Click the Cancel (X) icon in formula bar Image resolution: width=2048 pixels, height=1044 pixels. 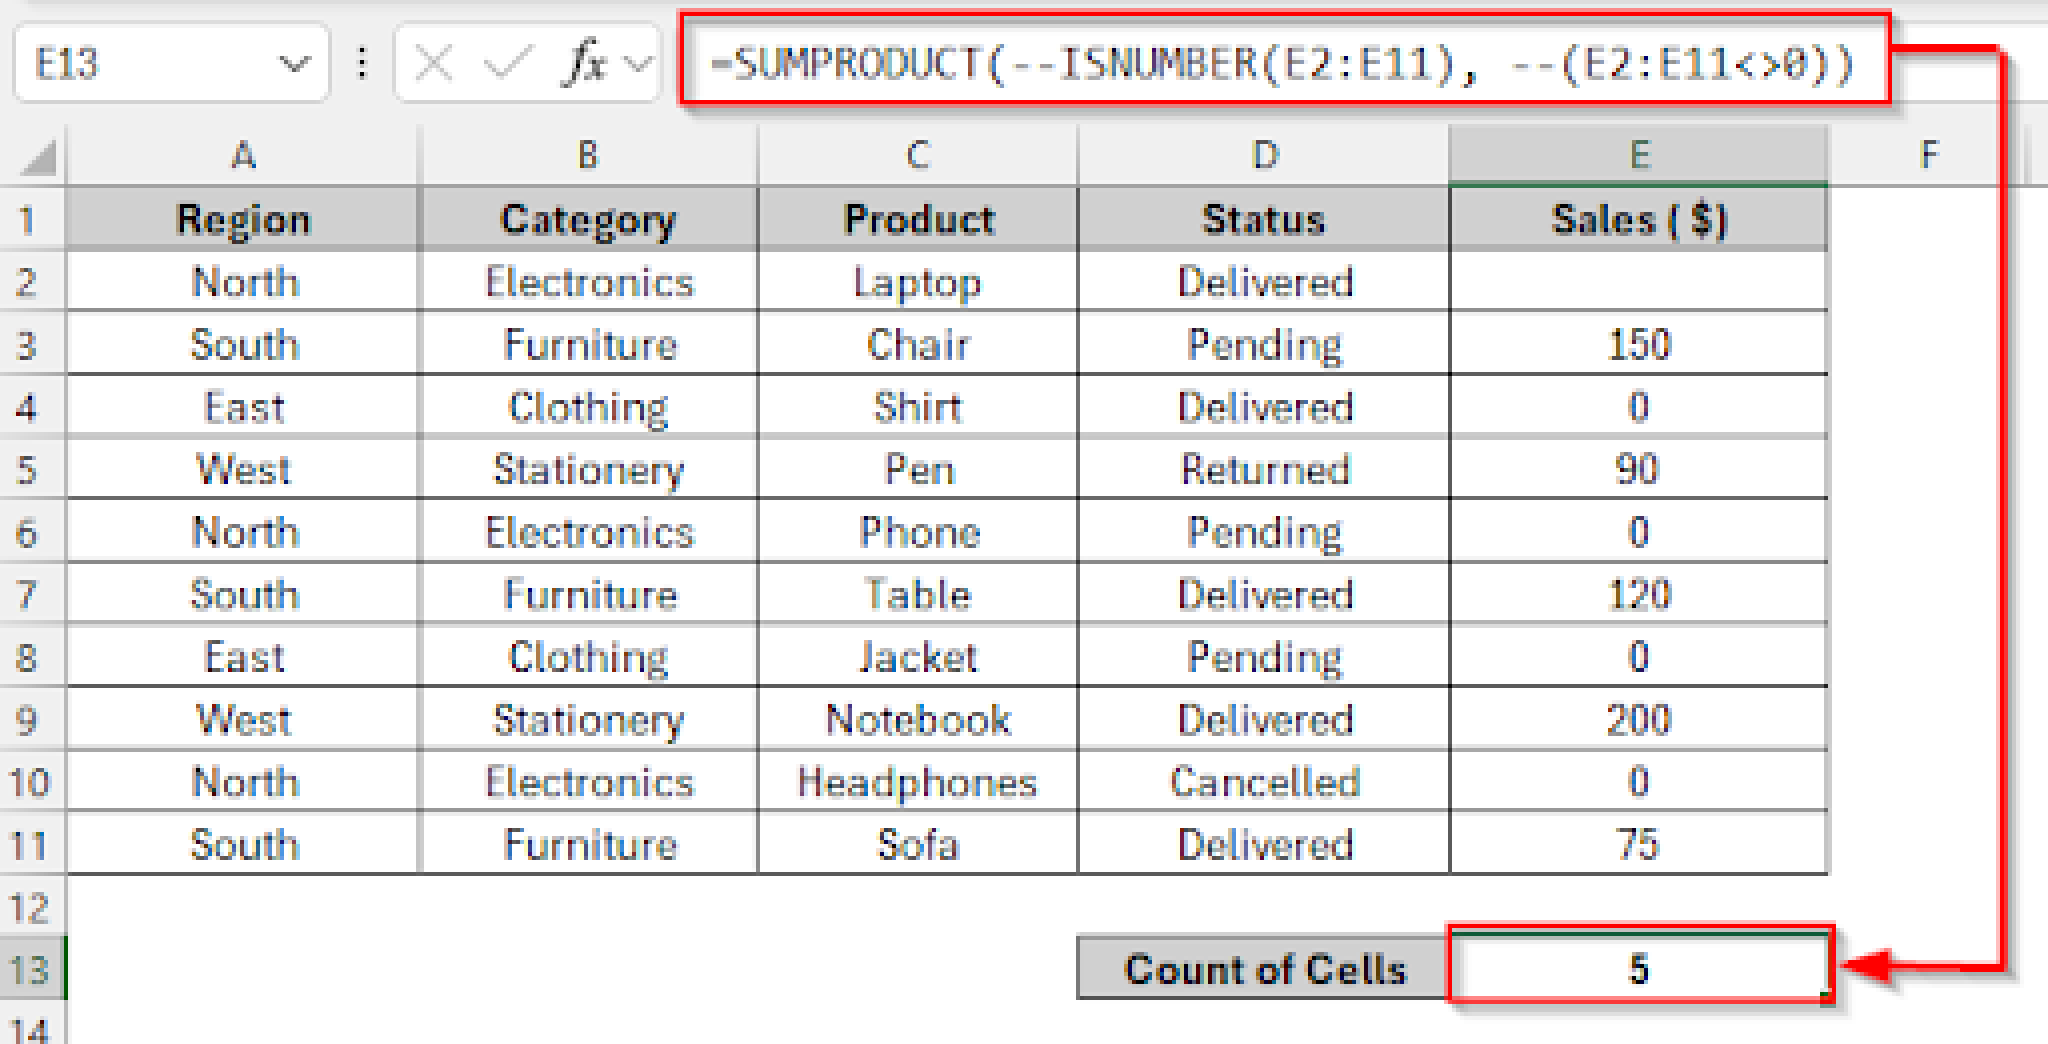434,62
